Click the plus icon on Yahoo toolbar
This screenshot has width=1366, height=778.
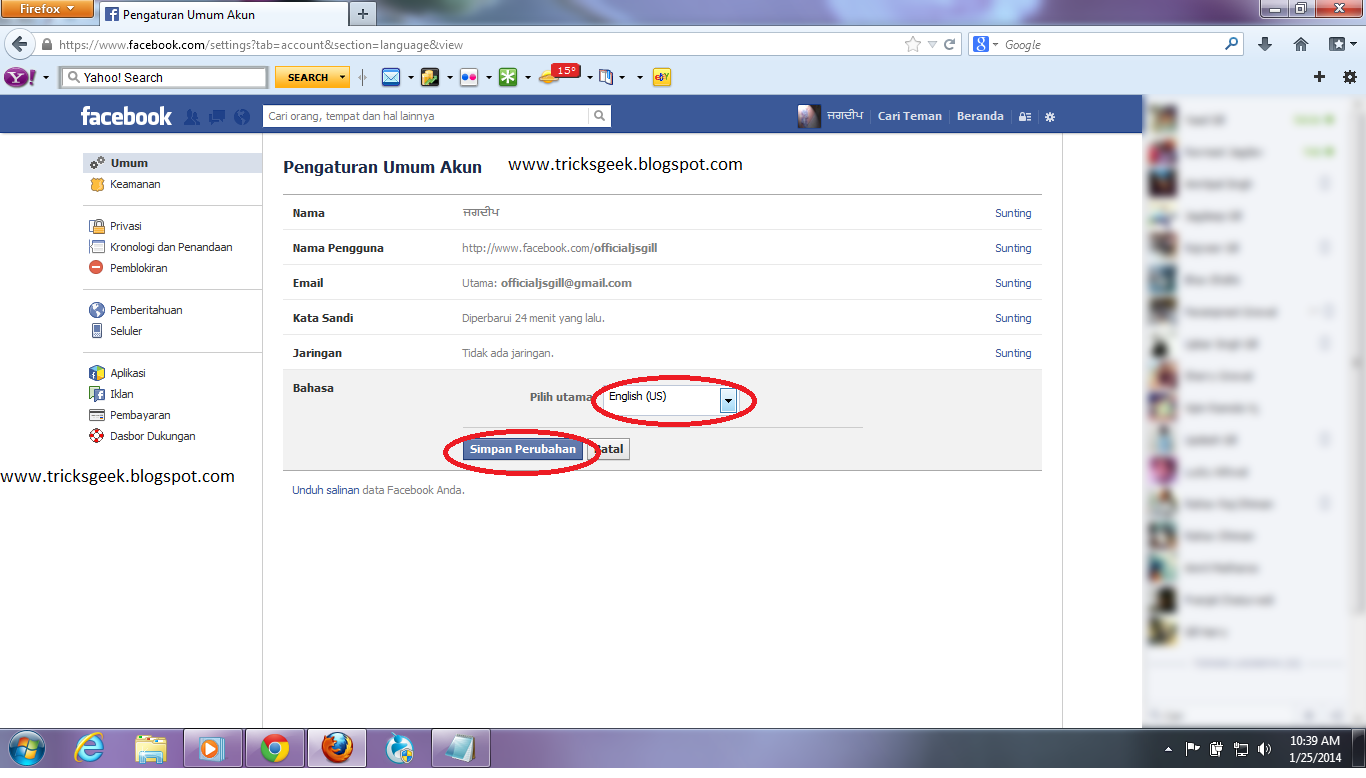click(1319, 77)
